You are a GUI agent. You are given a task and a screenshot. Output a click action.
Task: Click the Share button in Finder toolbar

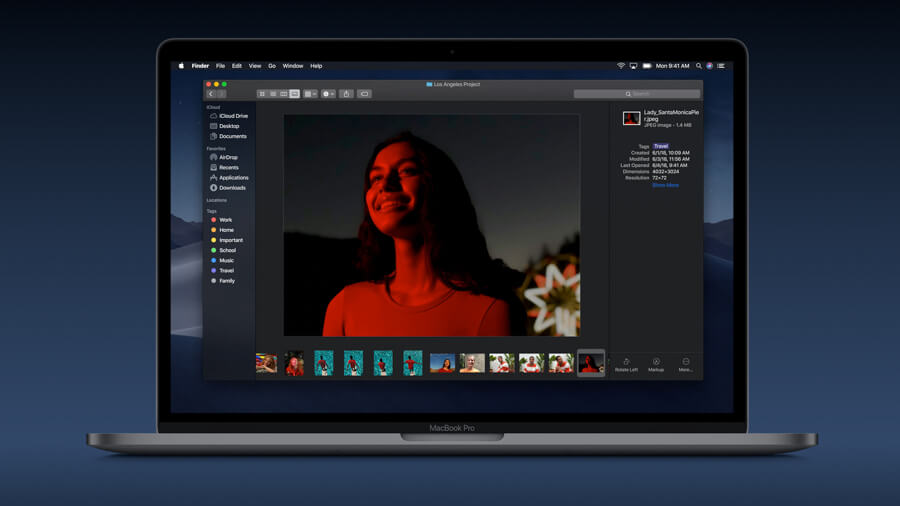click(346, 94)
